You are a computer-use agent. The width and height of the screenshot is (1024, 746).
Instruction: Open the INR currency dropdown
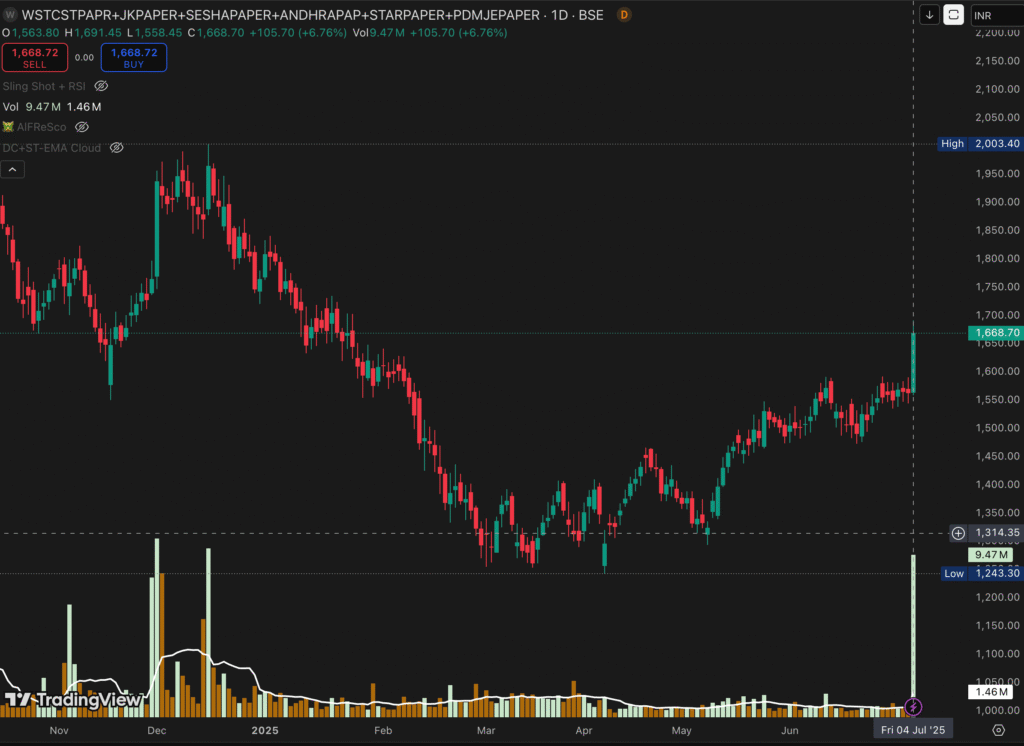click(x=997, y=15)
